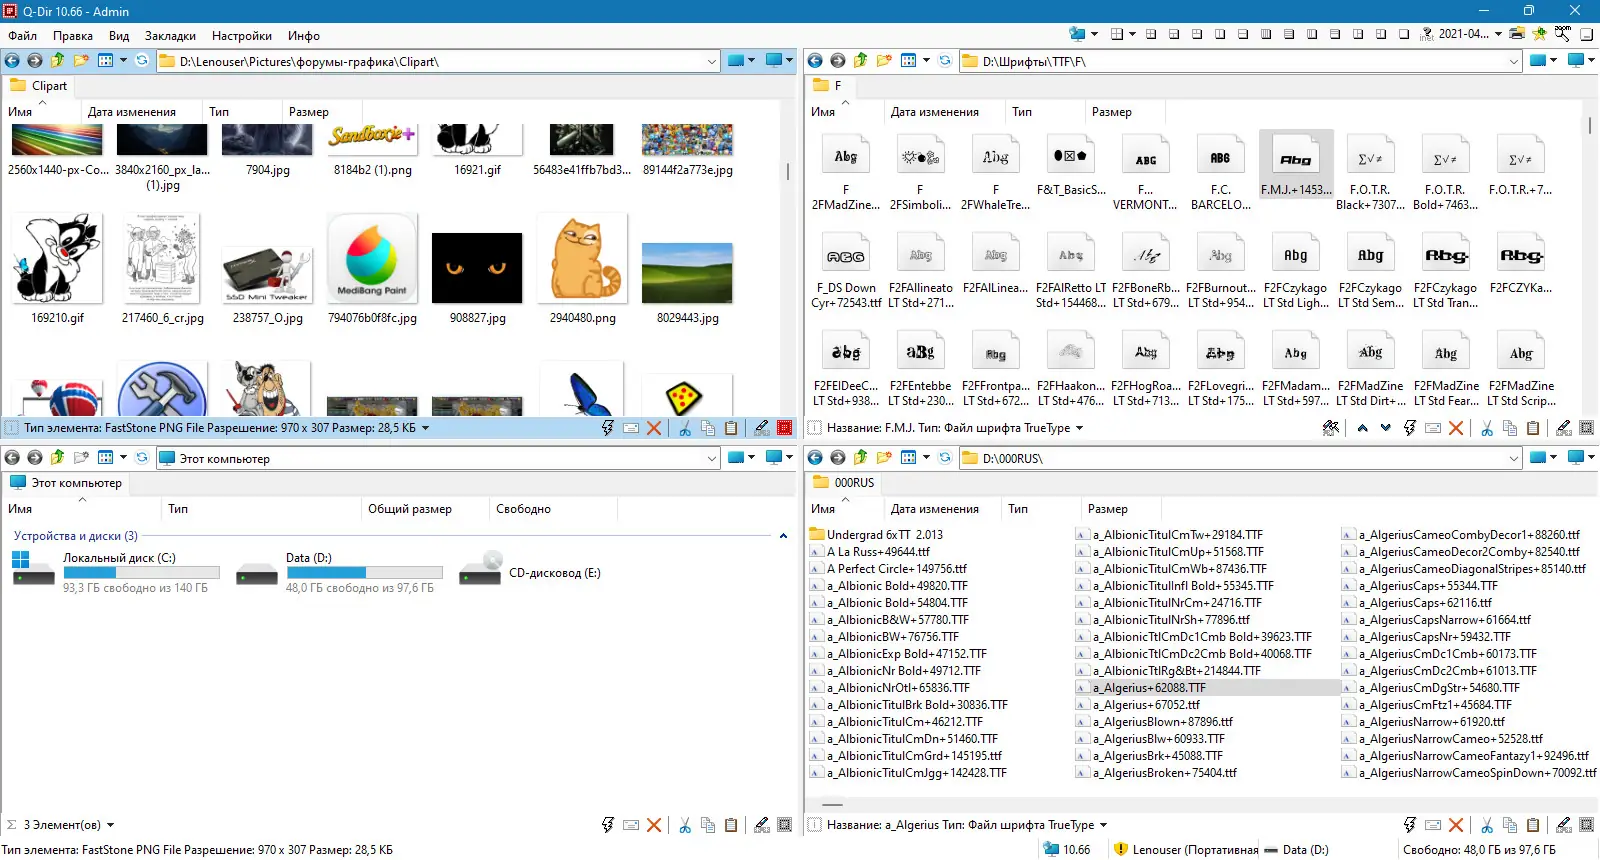Image resolution: width=1600 pixels, height=860 pixels.
Task: Refresh the Этот компьютер pane
Action: 142,458
